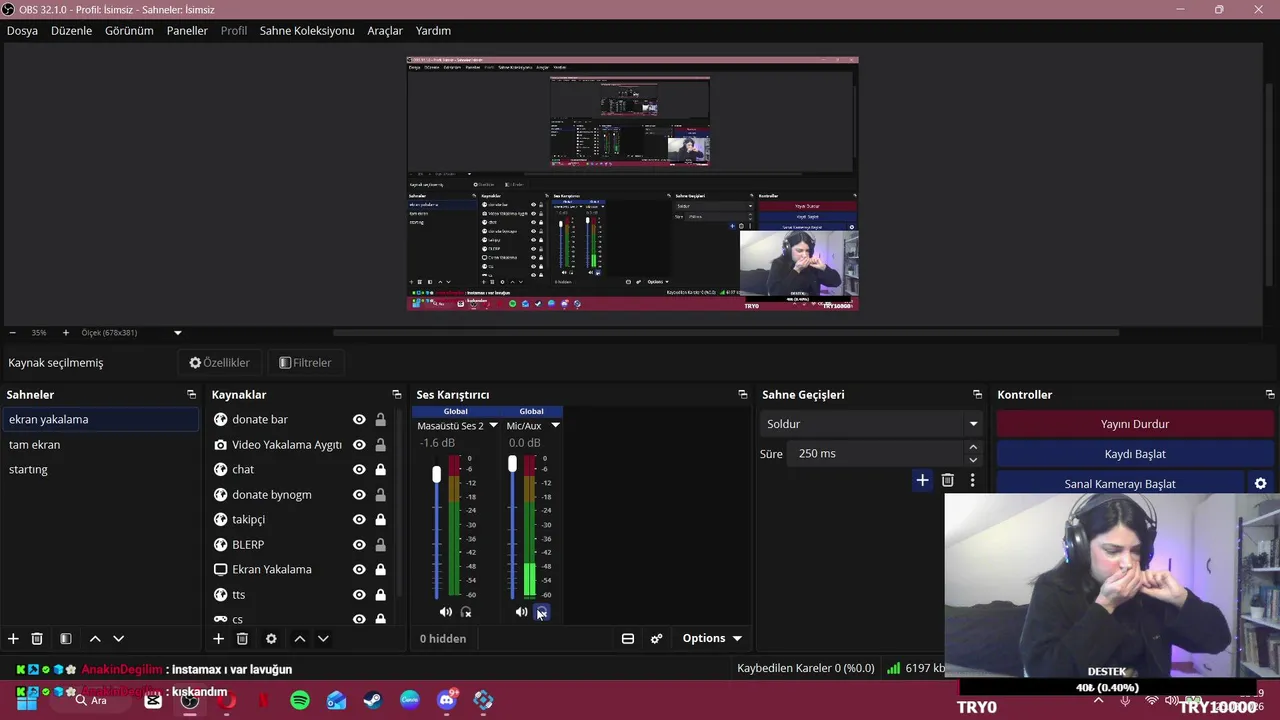Unlock the takipçi source
The height and width of the screenshot is (720, 1280).
380,520
